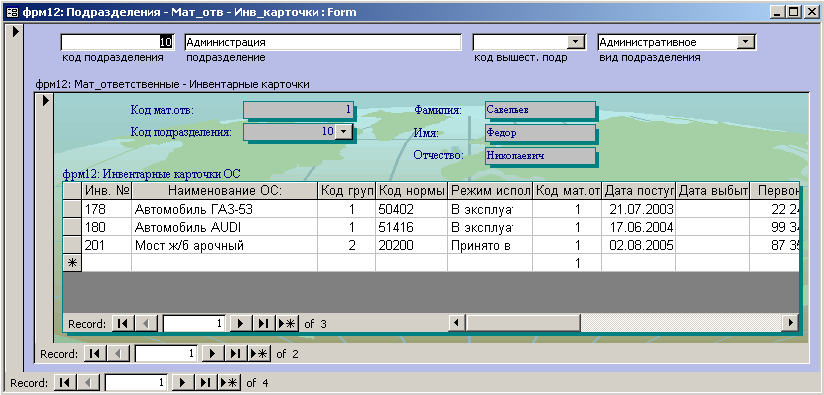This screenshot has width=824, height=395.
Task: Click the Отчество field Николаевич
Action: [x=540, y=155]
